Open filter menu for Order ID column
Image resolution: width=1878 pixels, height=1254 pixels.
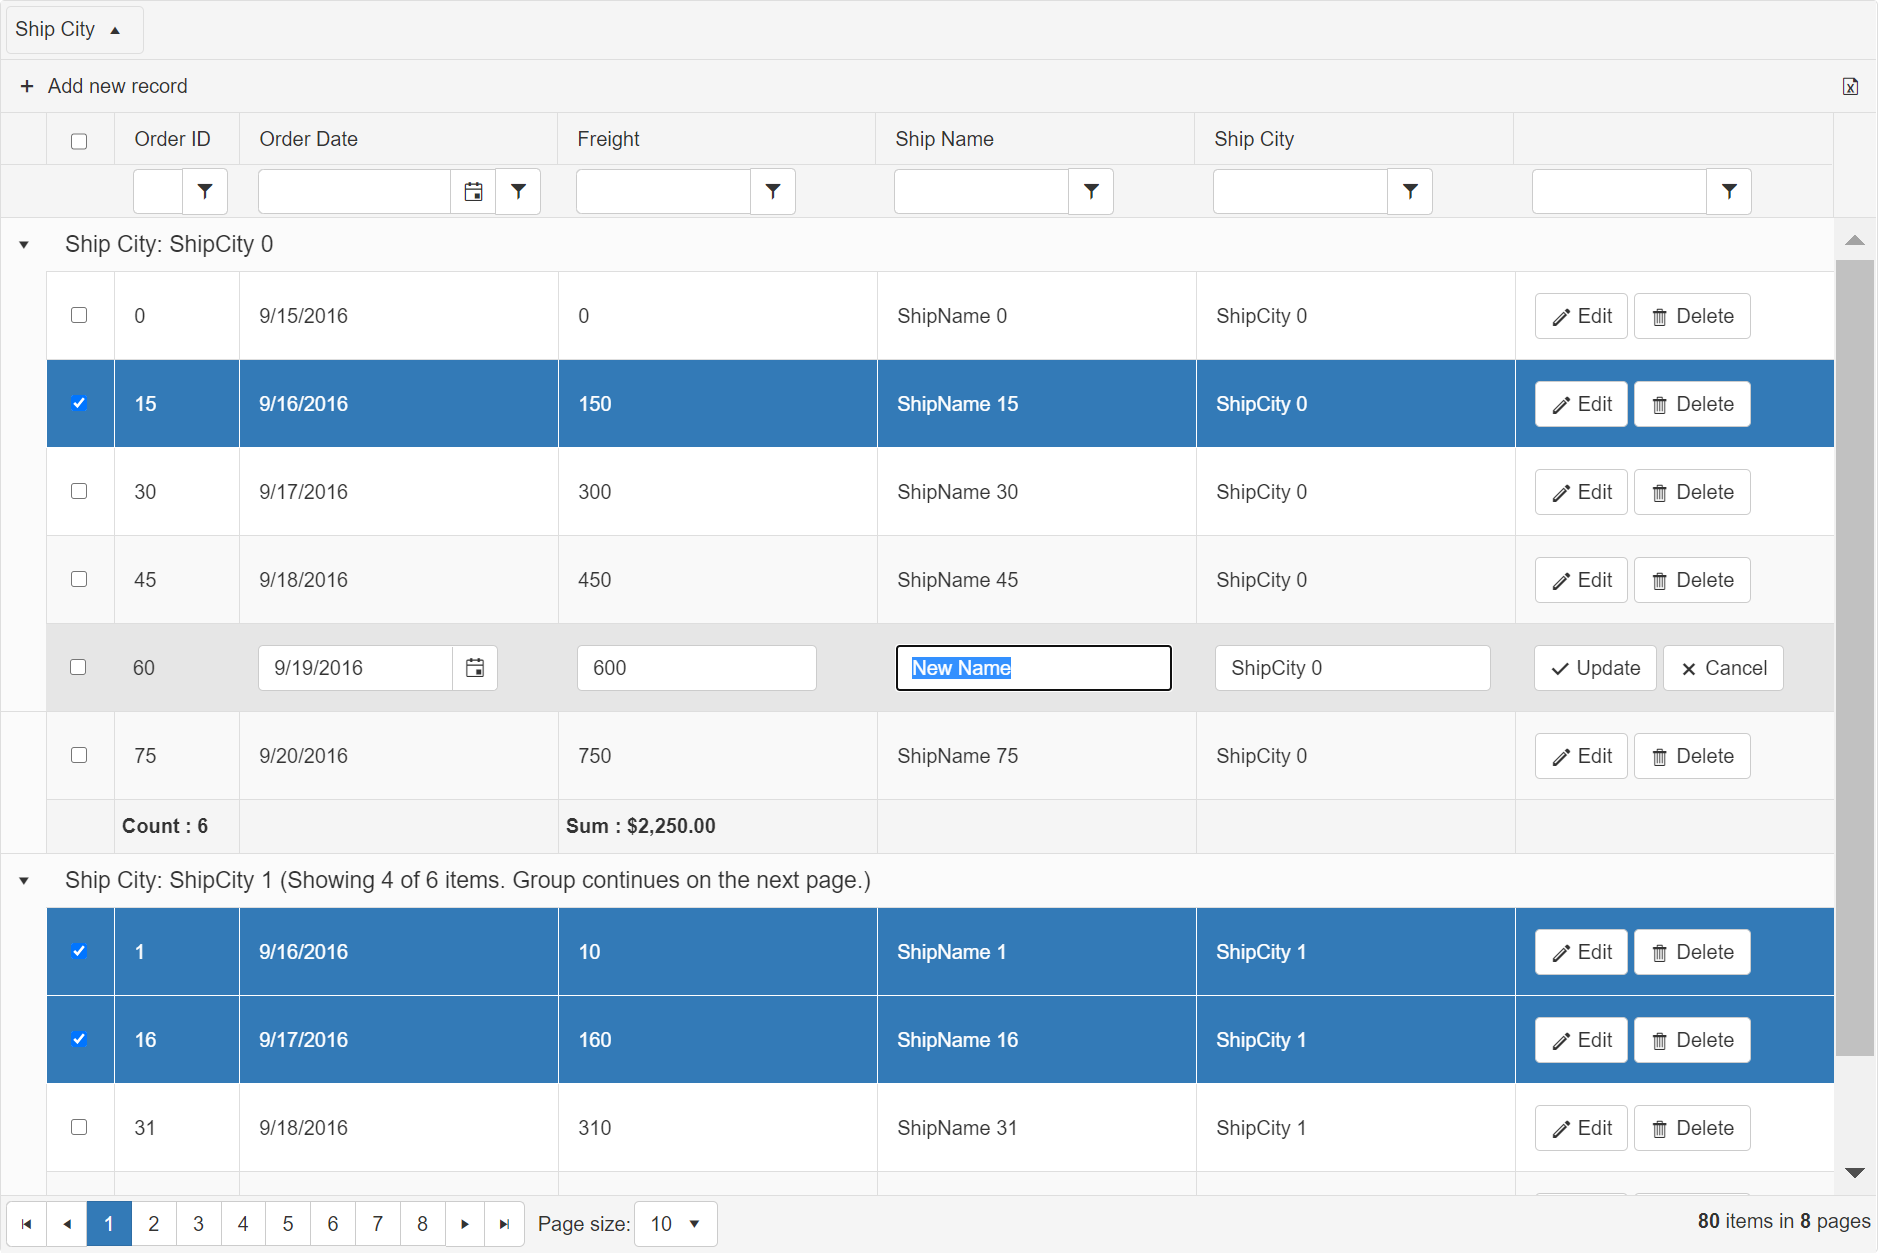[205, 191]
